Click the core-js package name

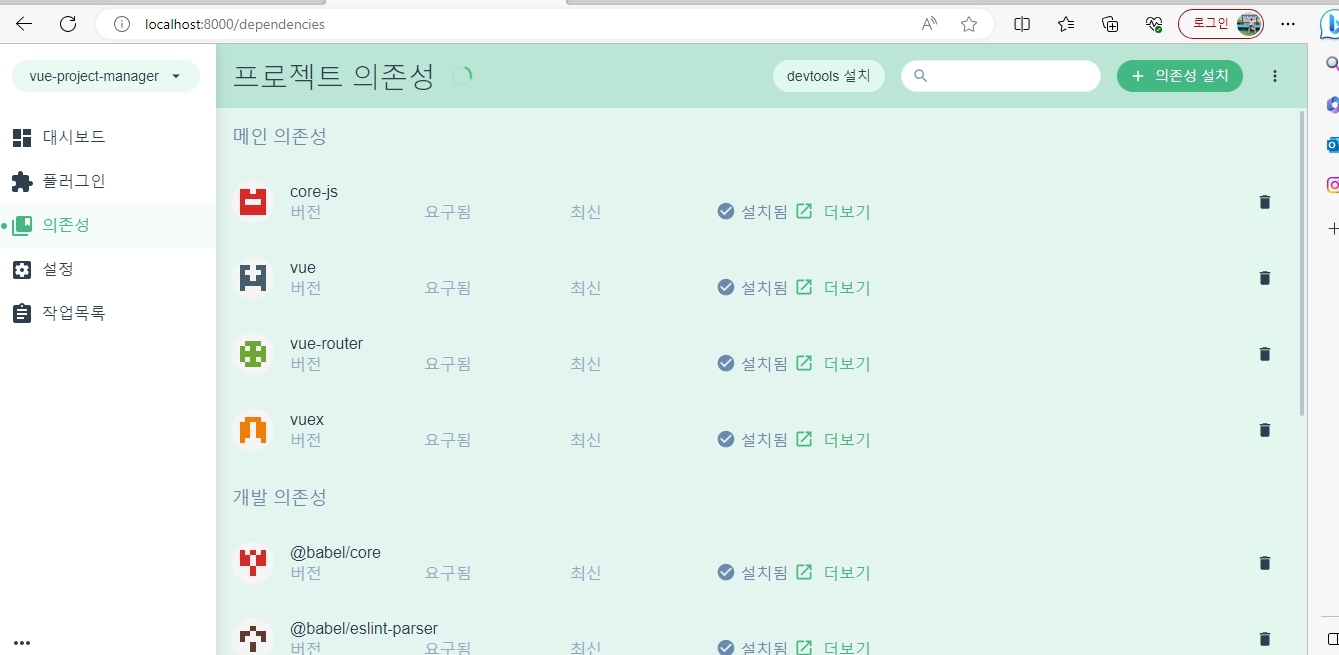[314, 192]
